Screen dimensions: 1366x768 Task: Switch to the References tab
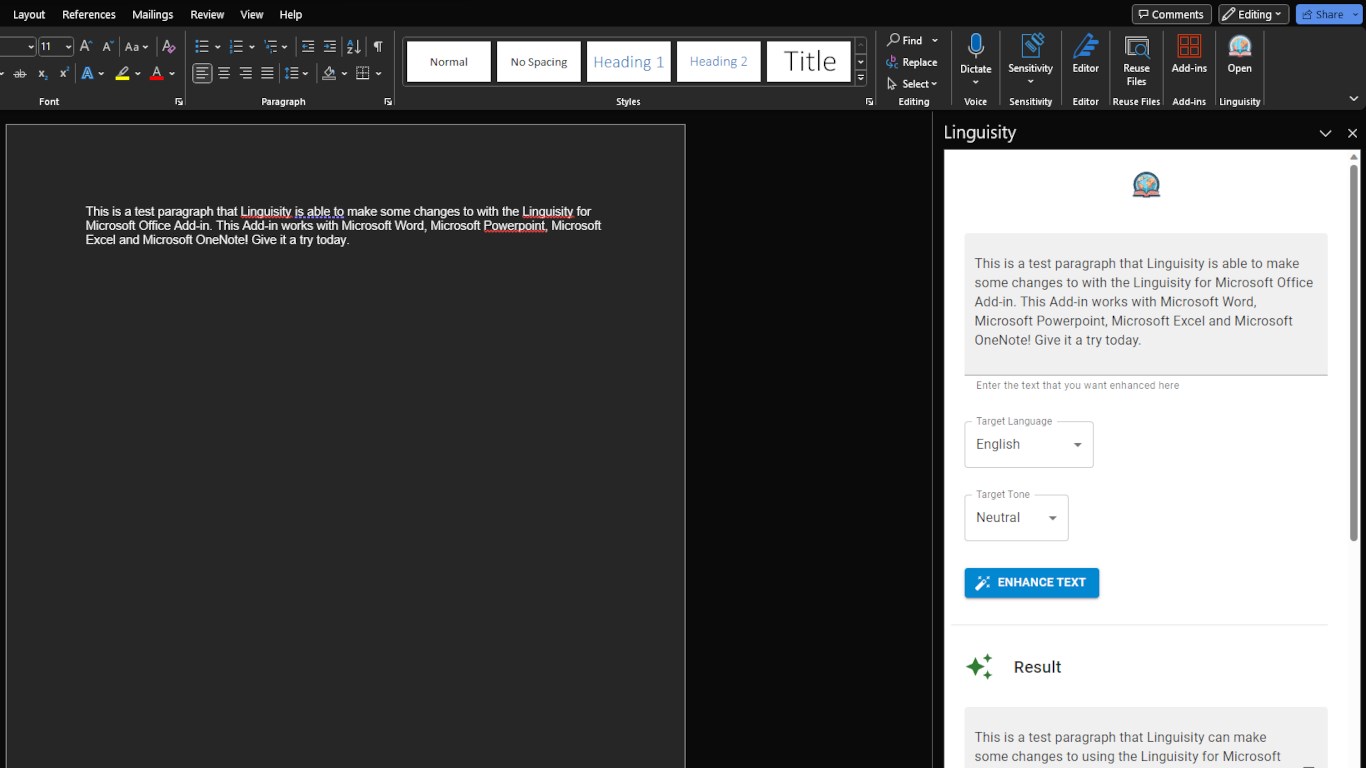[x=89, y=14]
